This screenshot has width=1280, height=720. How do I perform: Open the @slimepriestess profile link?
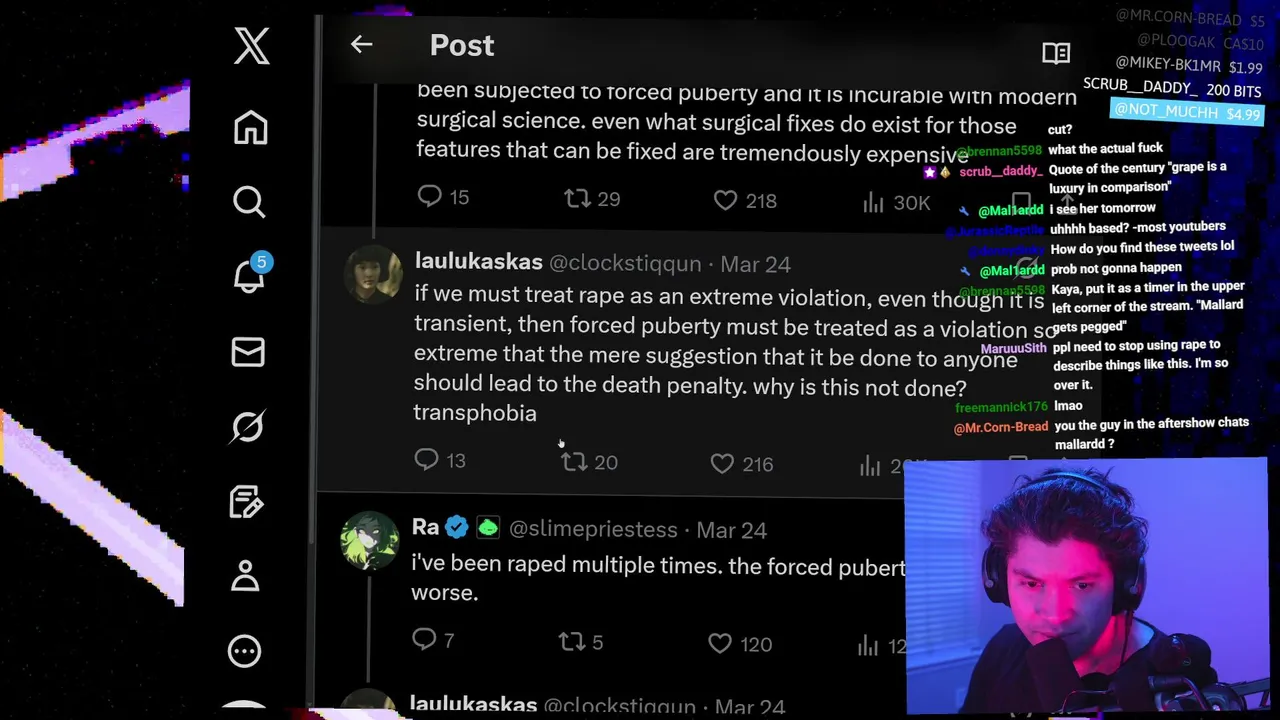(x=593, y=530)
